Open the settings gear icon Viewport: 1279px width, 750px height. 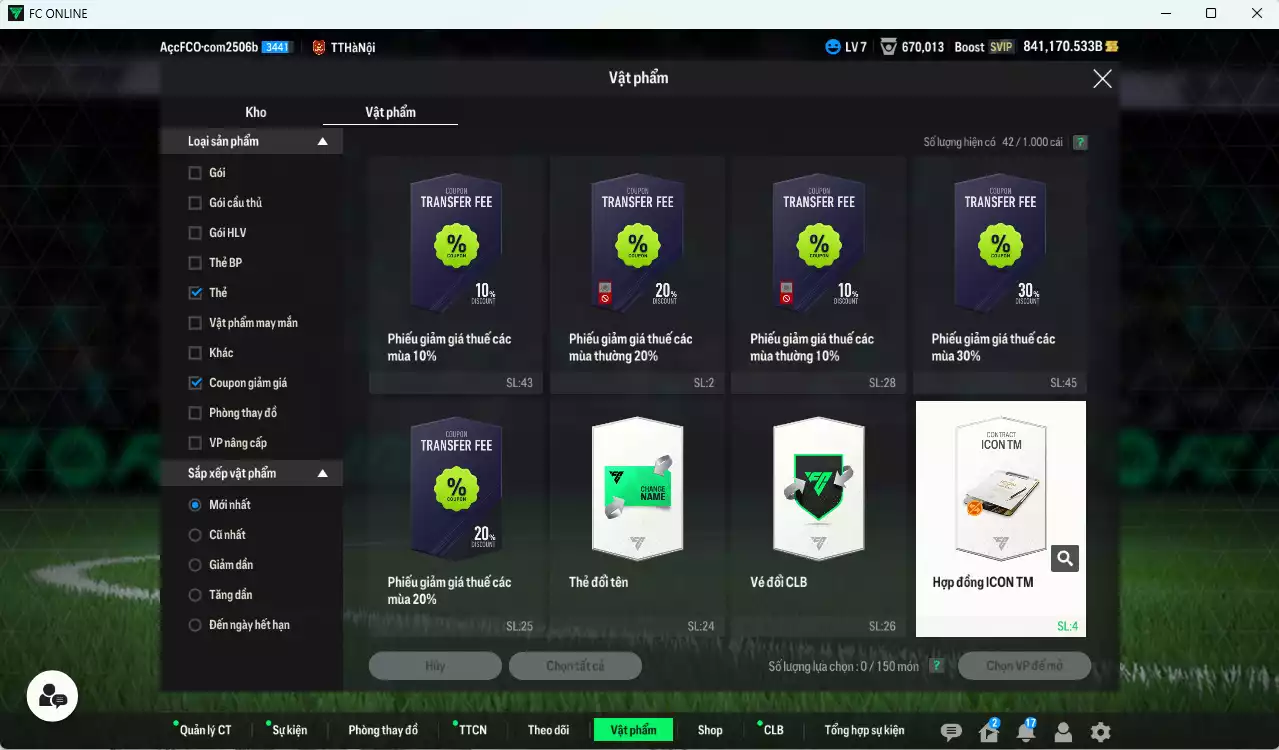click(1100, 732)
